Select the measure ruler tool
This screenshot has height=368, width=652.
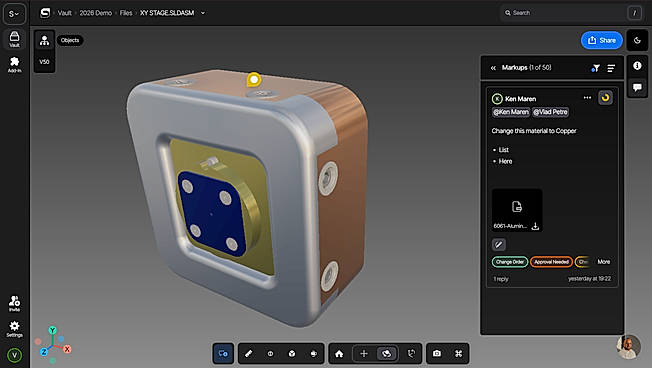tap(249, 353)
